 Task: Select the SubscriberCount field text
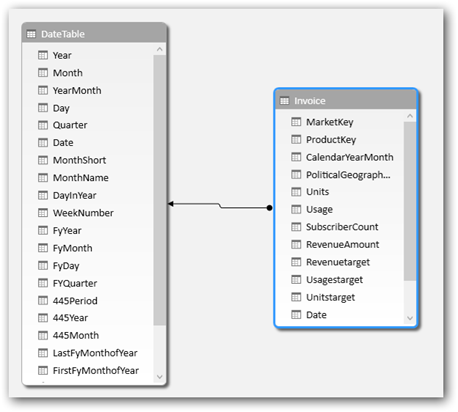click(x=342, y=227)
